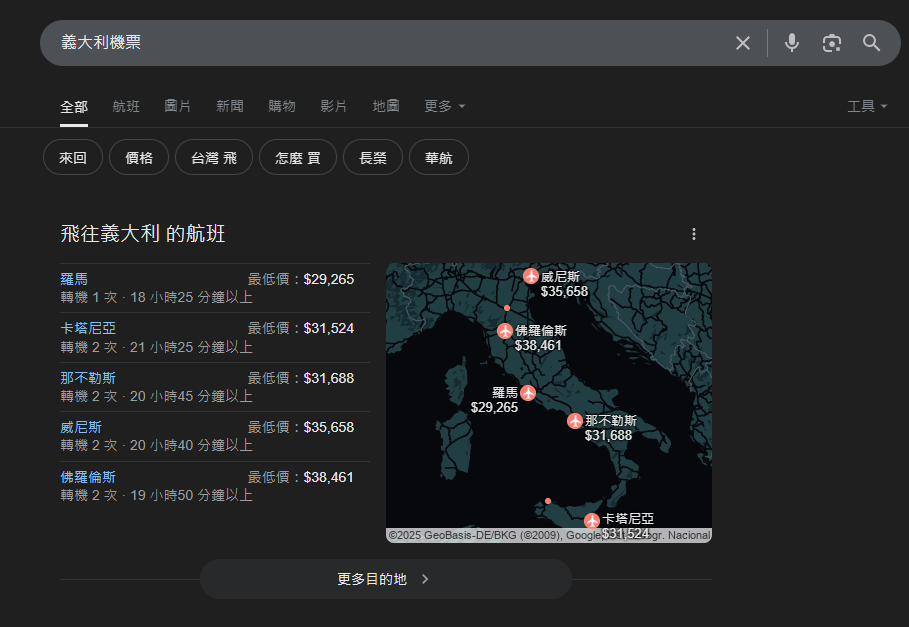Viewport: 909px width, 627px height.
Task: Open the 佛羅倫斯 flight destination link
Action: 88,477
